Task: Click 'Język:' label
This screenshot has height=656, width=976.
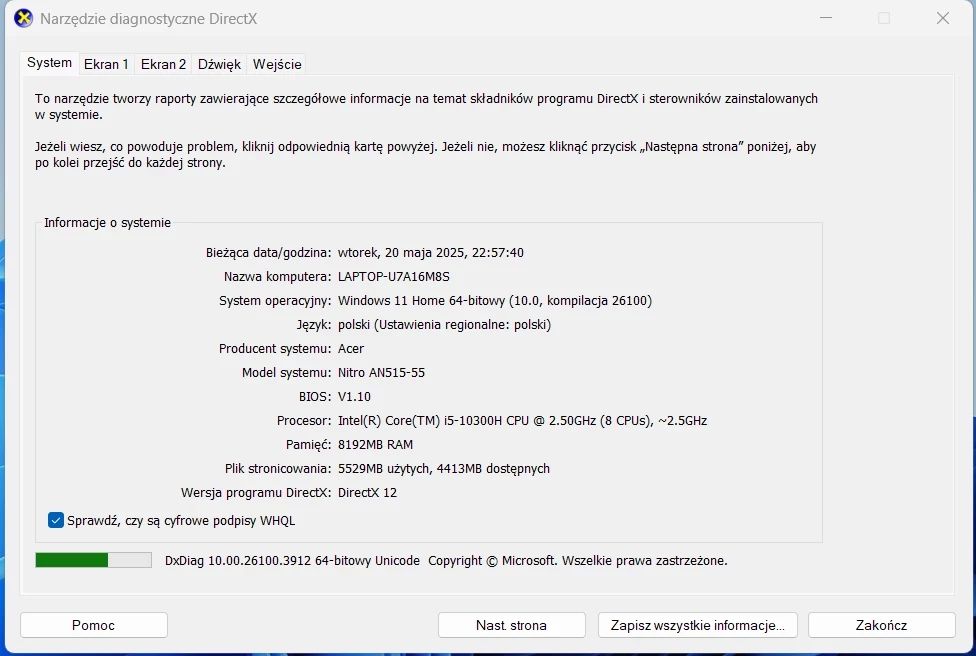Action: pyautogui.click(x=314, y=324)
